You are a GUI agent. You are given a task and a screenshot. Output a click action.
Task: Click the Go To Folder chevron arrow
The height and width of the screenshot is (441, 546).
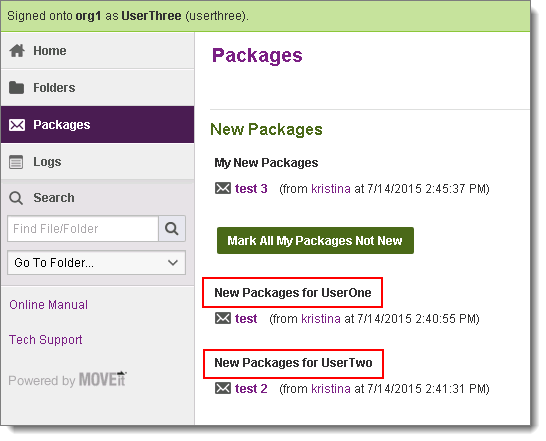tap(173, 263)
